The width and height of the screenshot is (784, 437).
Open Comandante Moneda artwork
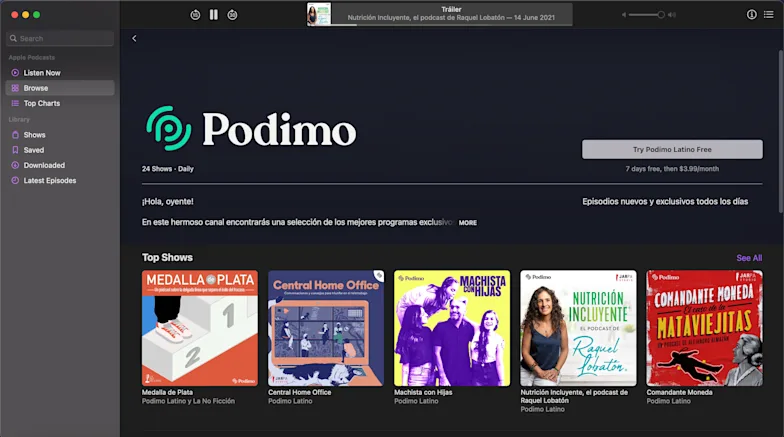704,328
